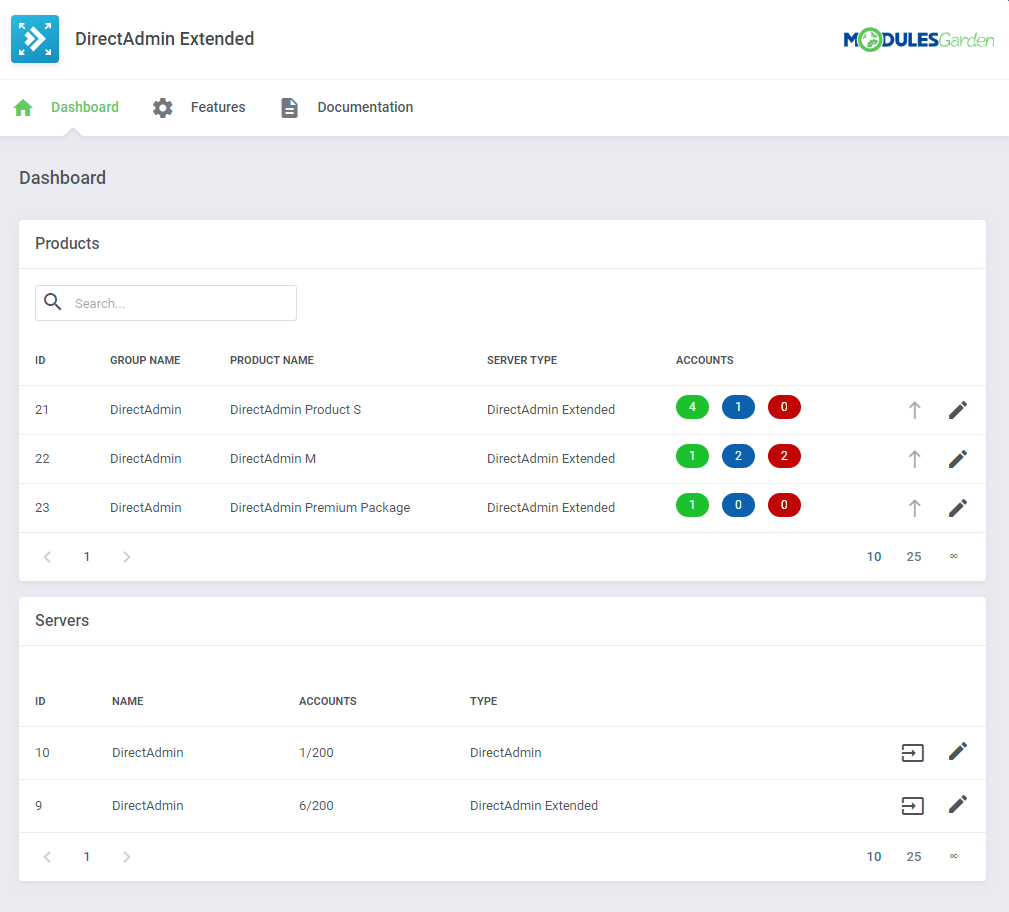
Task: Open the ModulesGarden logo link
Action: [x=918, y=40]
